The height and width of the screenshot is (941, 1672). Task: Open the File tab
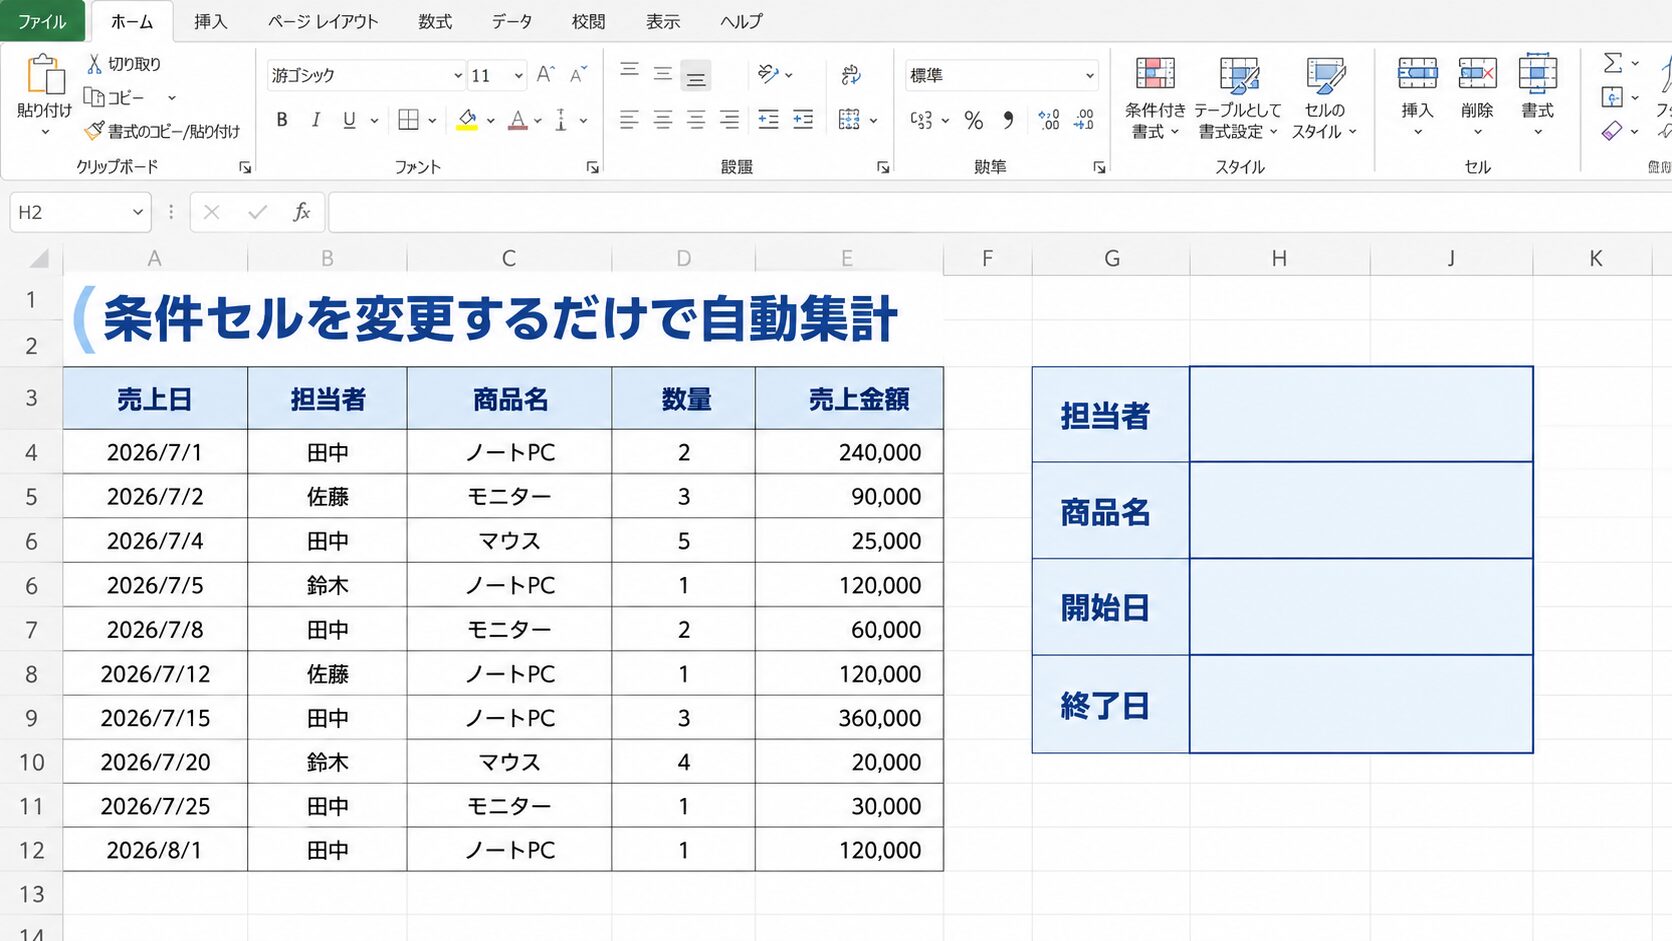42,21
